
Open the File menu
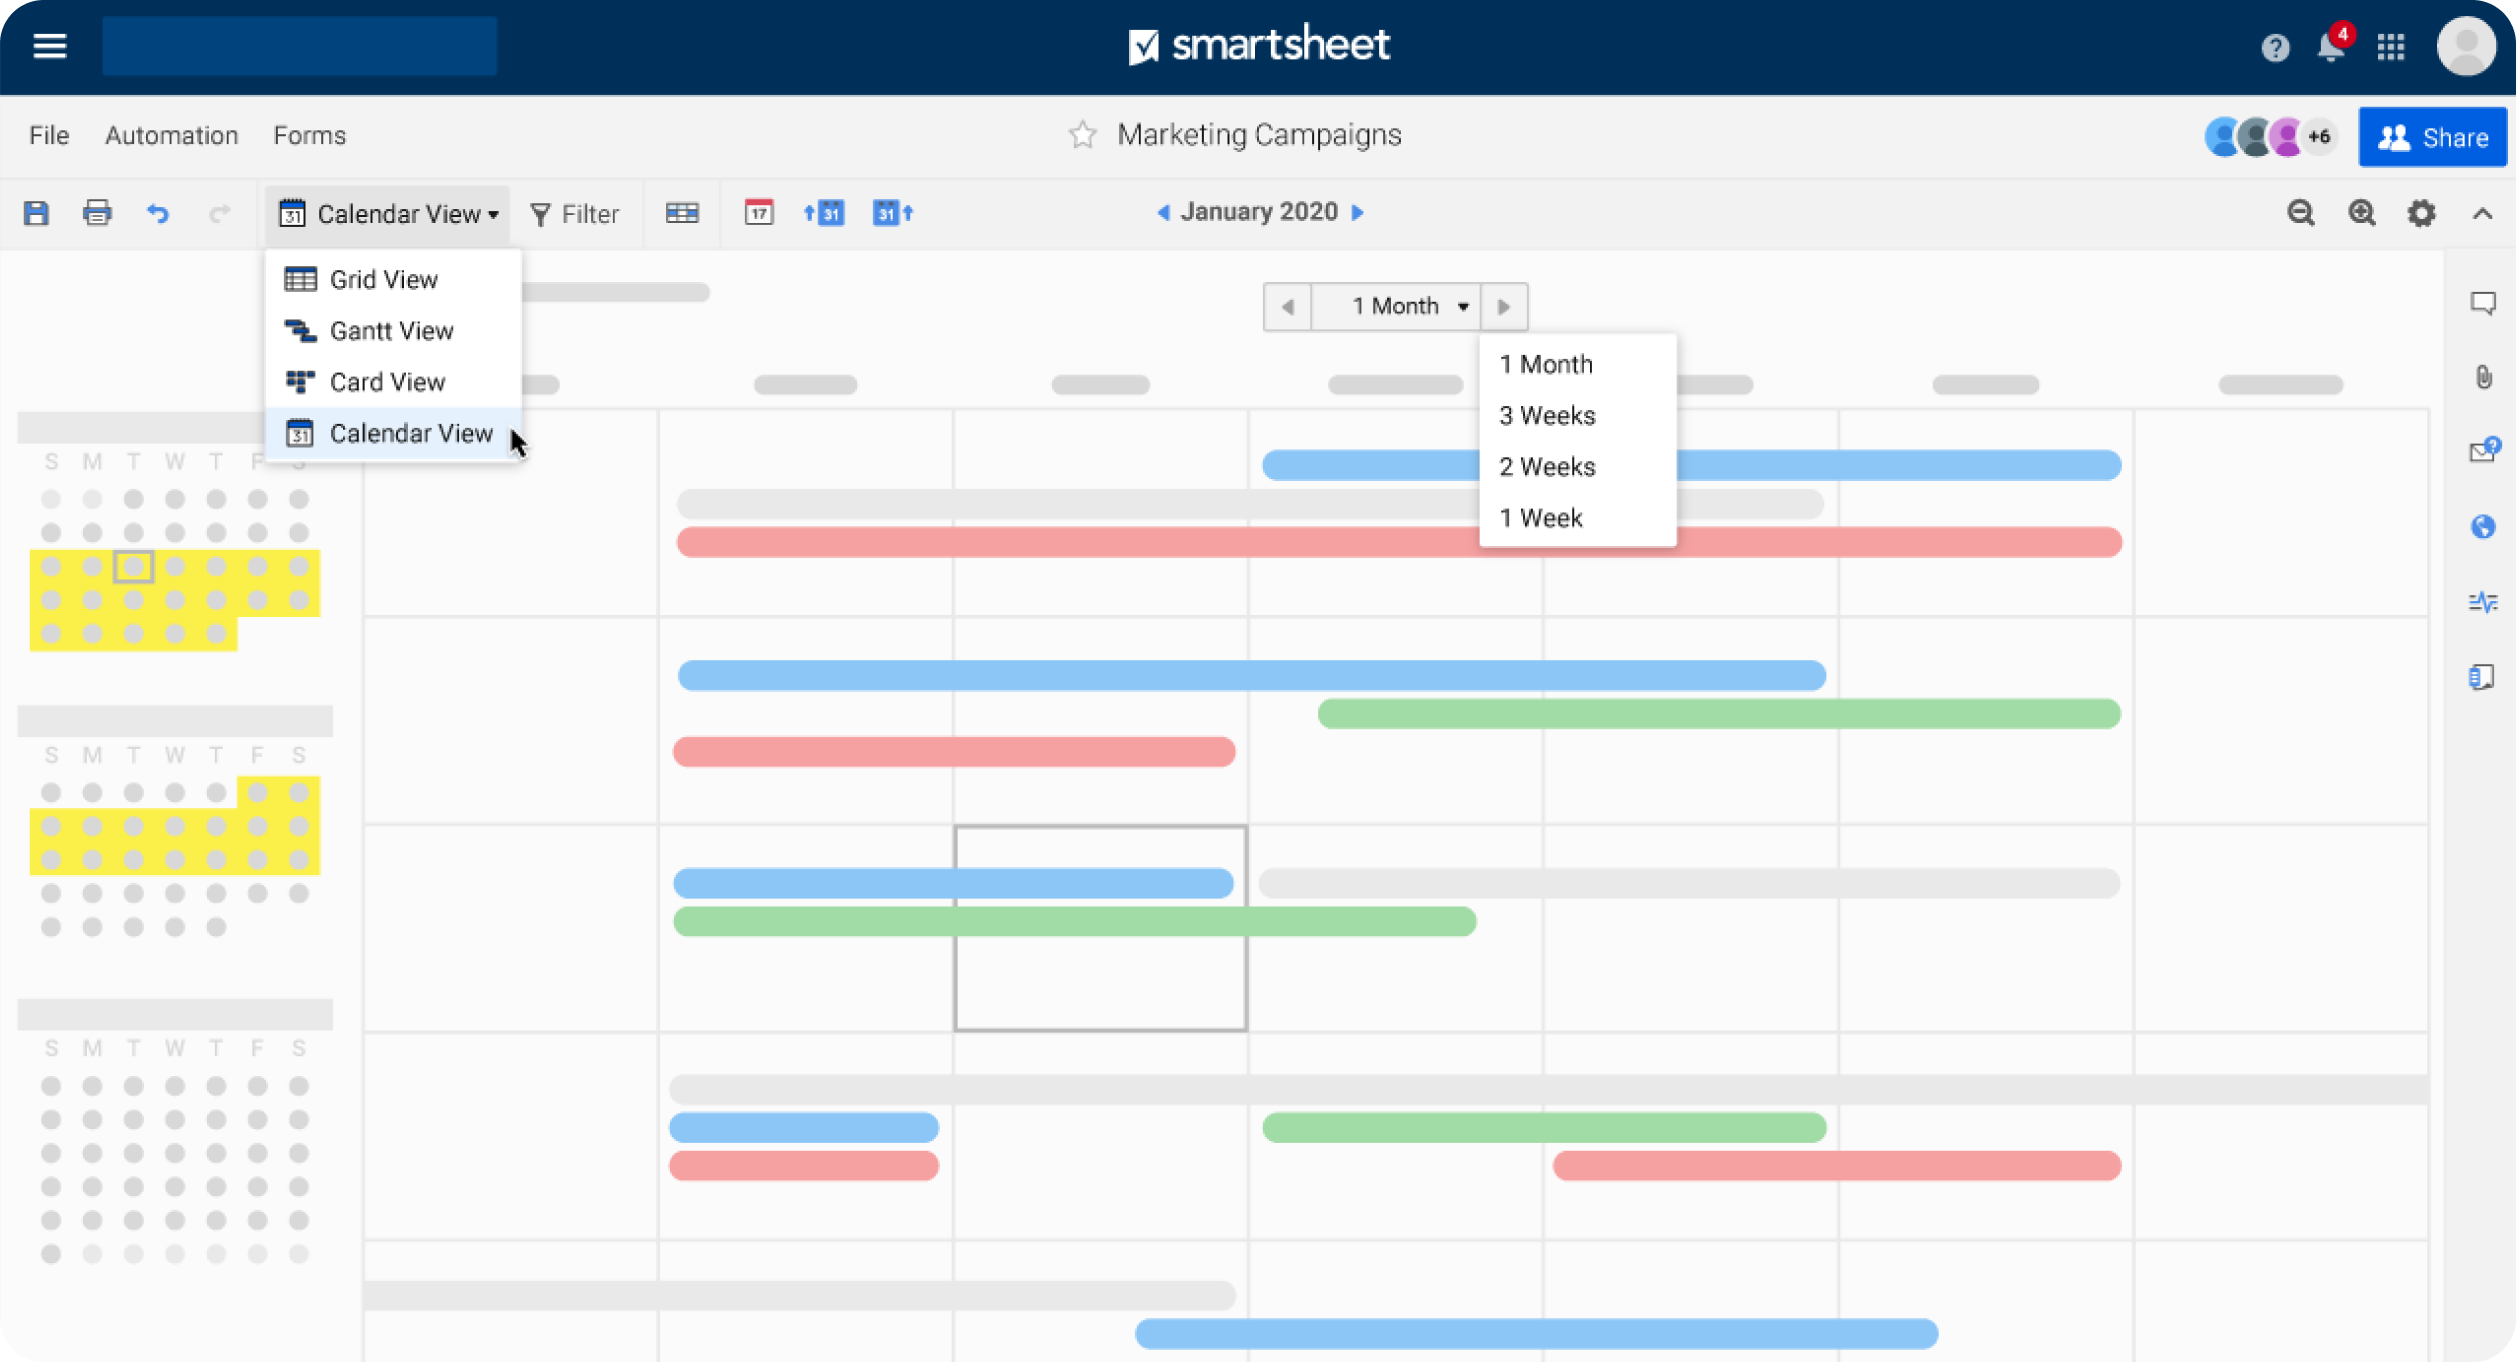(49, 135)
